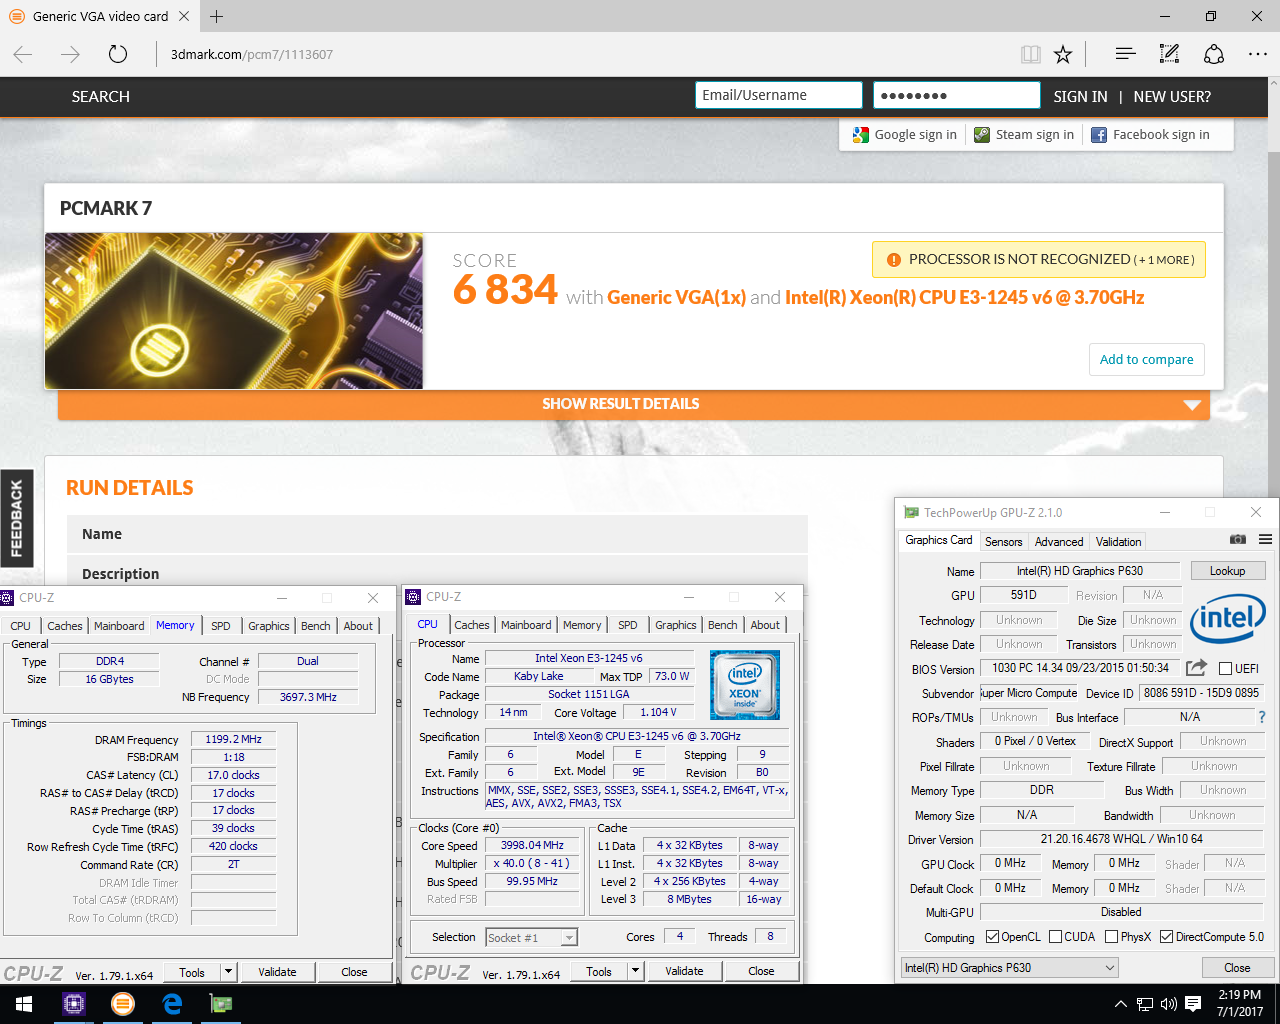Toggle UEFI checkbox in GPU-Z
Screen dimensions: 1280x1024
pyautogui.click(x=1225, y=669)
